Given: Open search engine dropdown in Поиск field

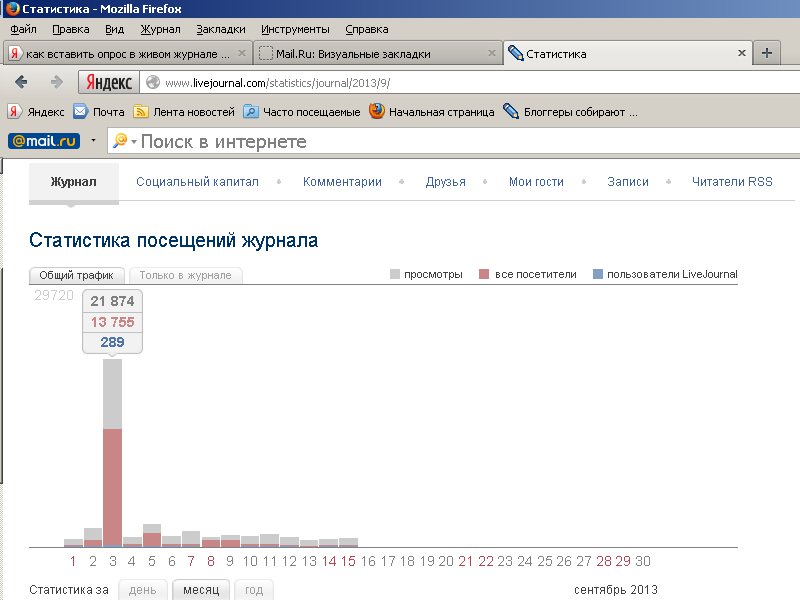Looking at the screenshot, I should 124,141.
